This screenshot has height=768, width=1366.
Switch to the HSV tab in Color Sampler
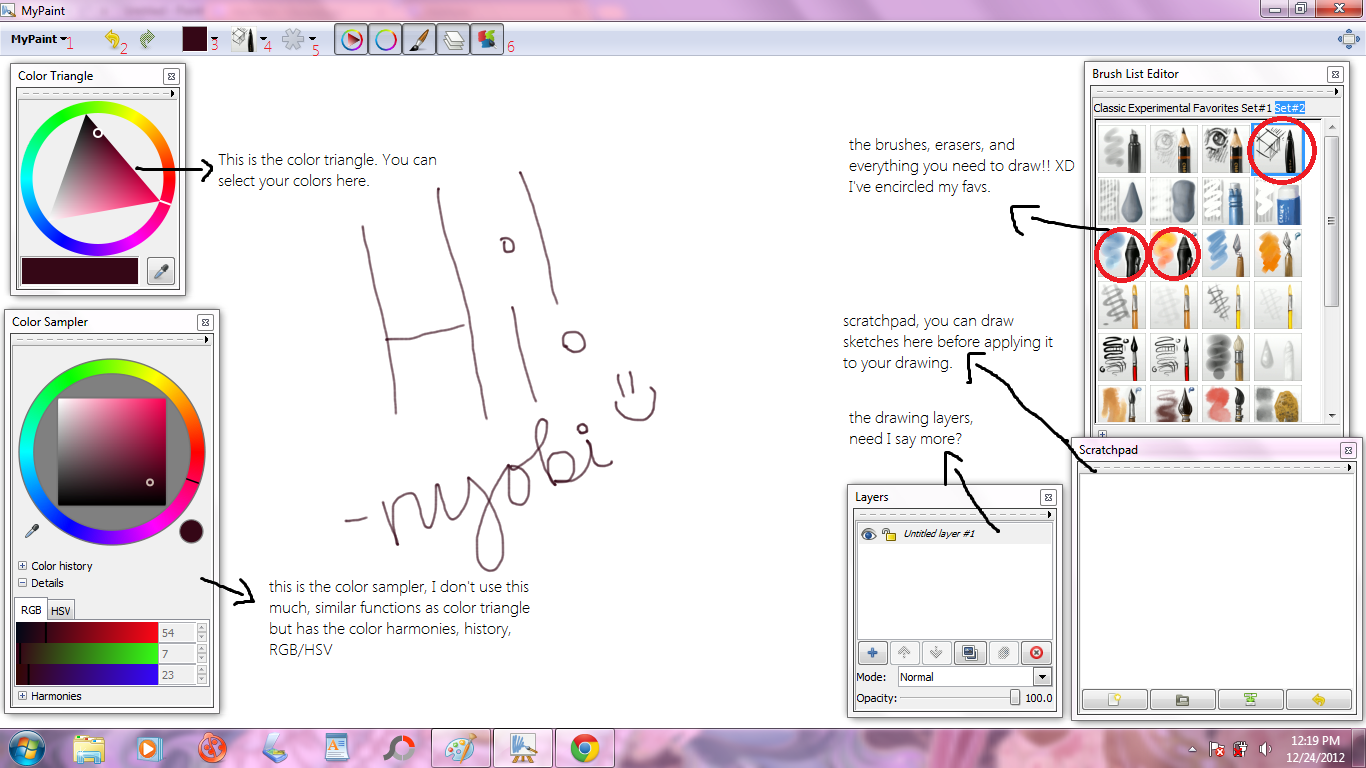[60, 609]
